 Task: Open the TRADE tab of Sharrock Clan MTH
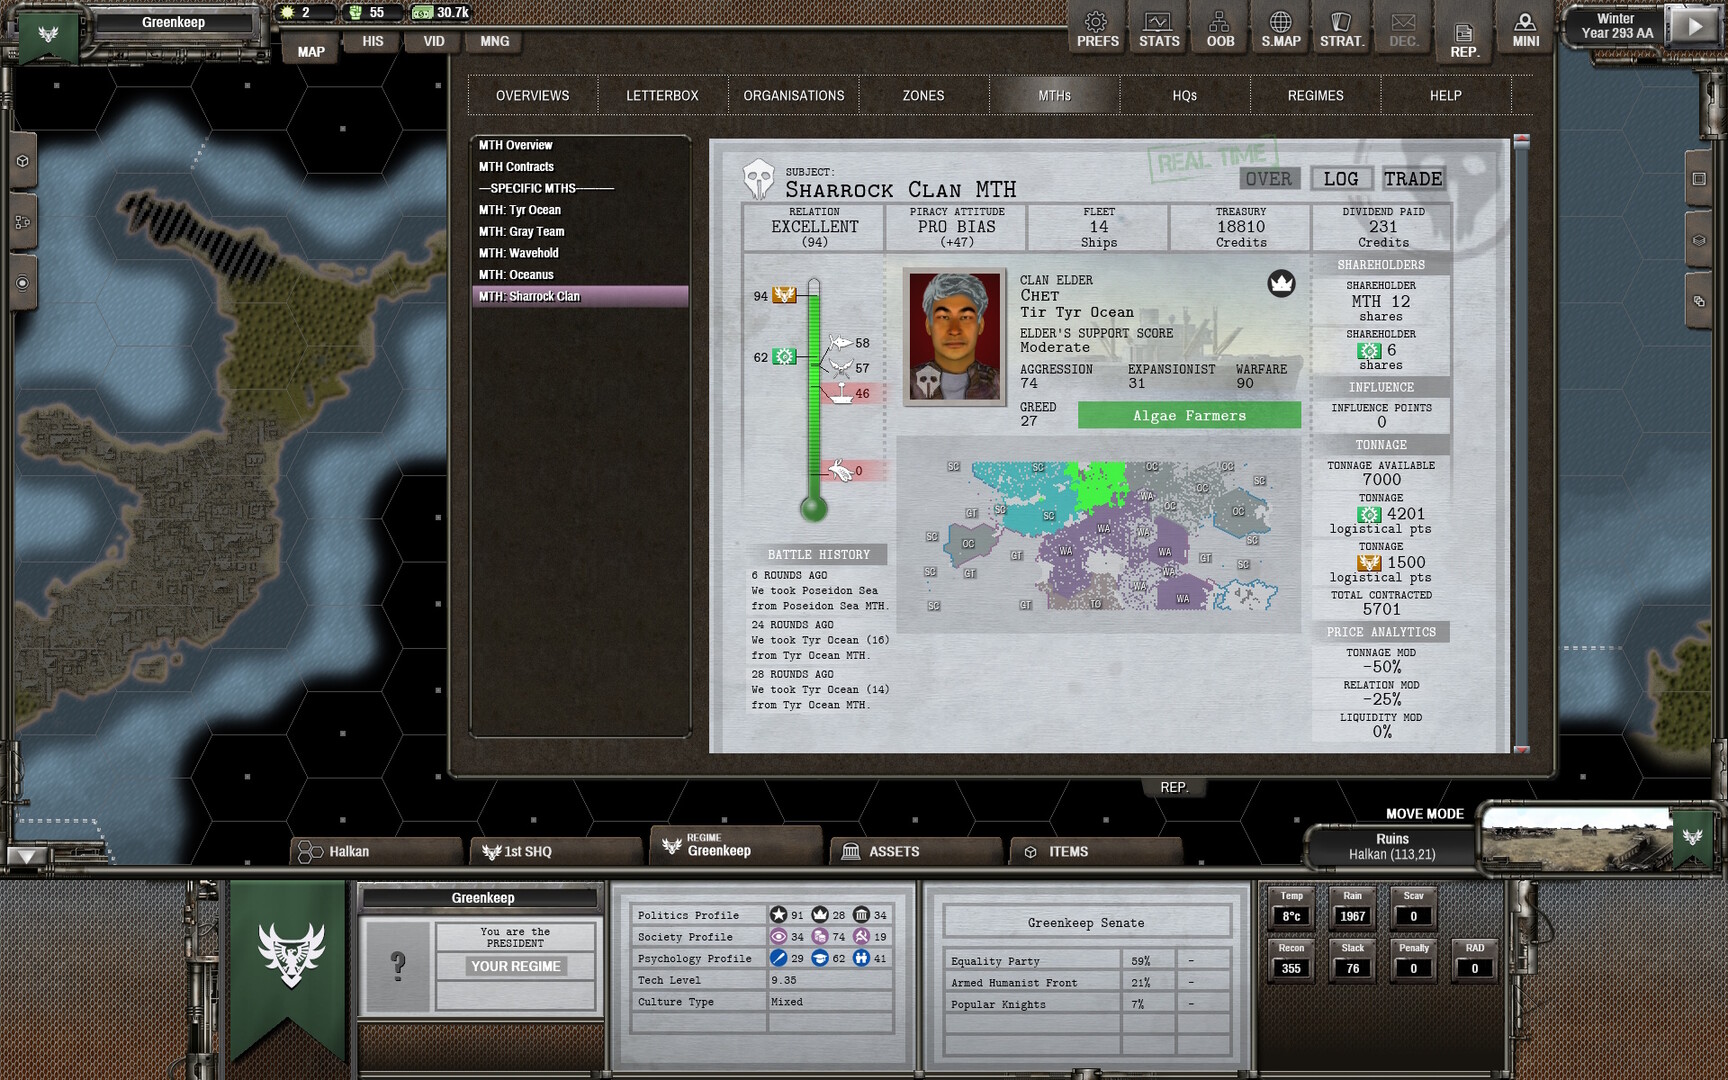click(x=1413, y=178)
